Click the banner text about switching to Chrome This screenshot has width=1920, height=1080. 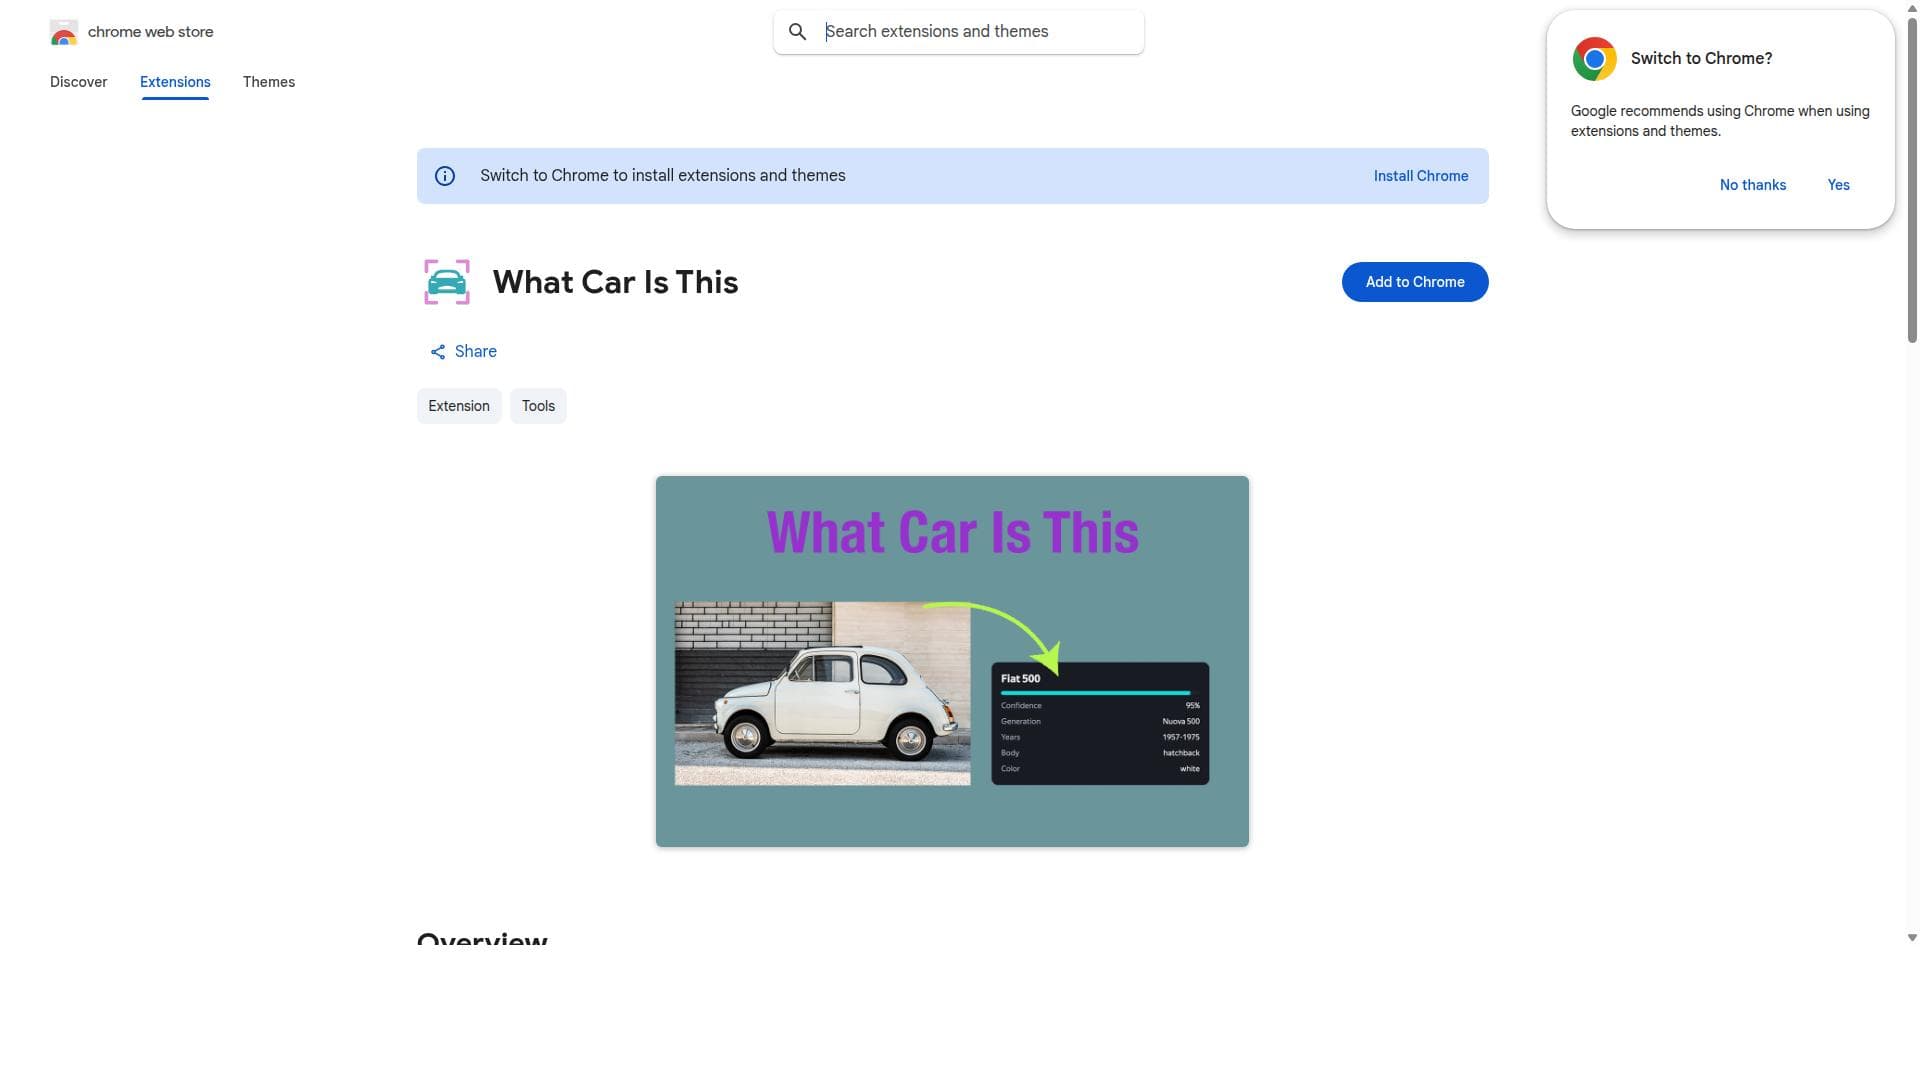(662, 176)
